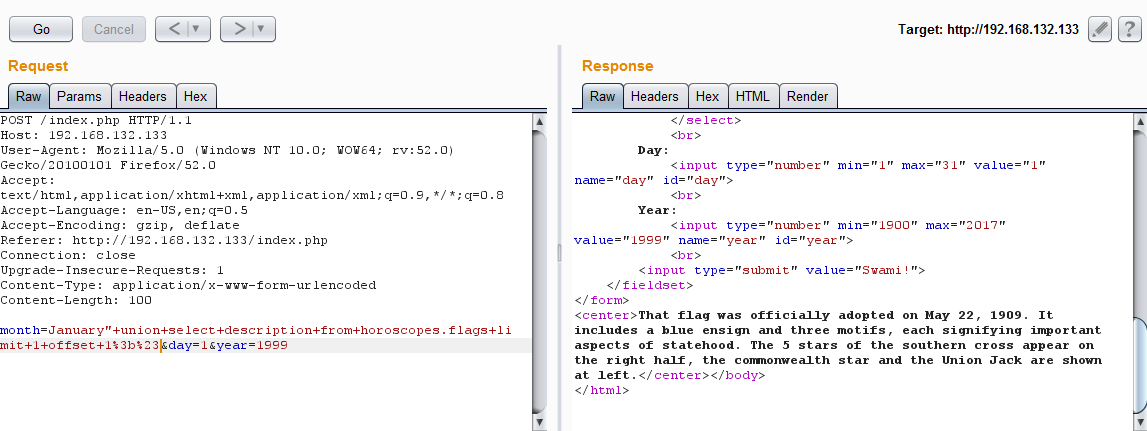Select the Response Raw tab
Image resolution: width=1147 pixels, height=431 pixels.
click(x=603, y=97)
